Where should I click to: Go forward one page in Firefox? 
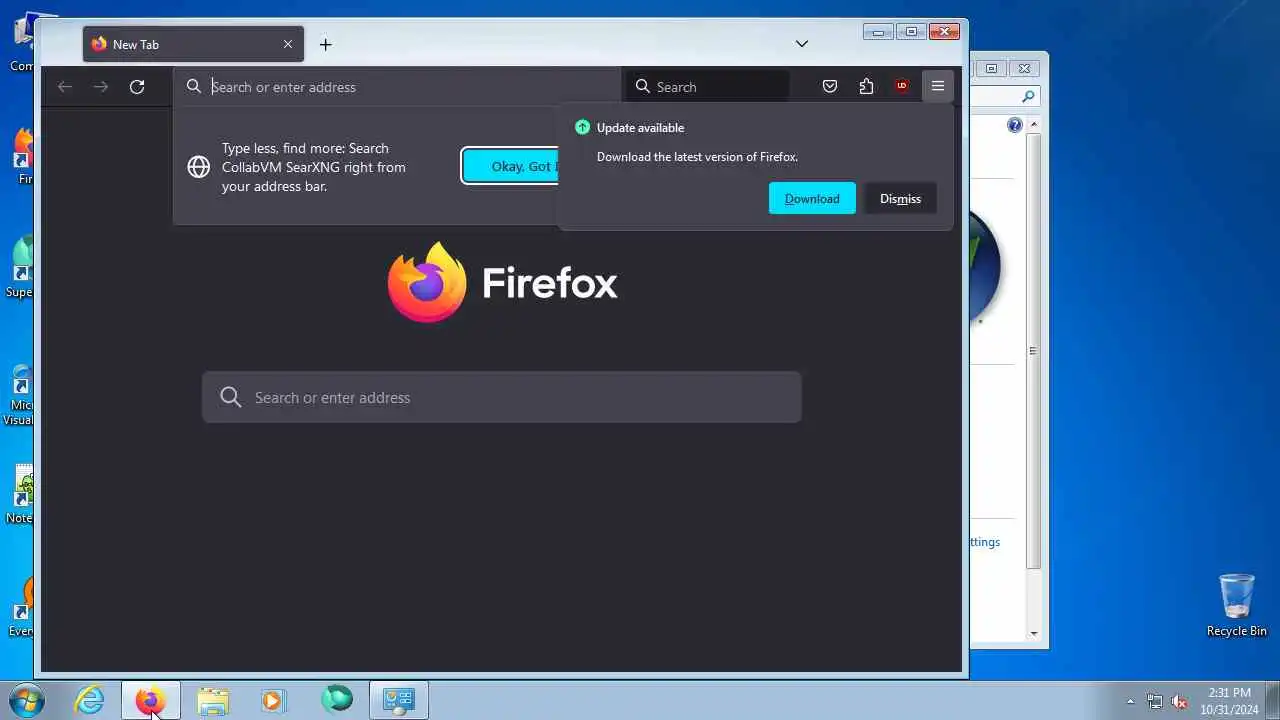pos(101,87)
